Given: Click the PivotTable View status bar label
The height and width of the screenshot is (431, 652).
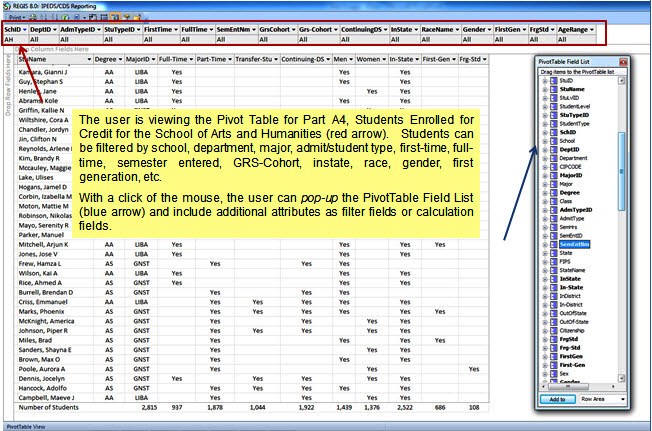Looking at the screenshot, I should click(x=26, y=426).
